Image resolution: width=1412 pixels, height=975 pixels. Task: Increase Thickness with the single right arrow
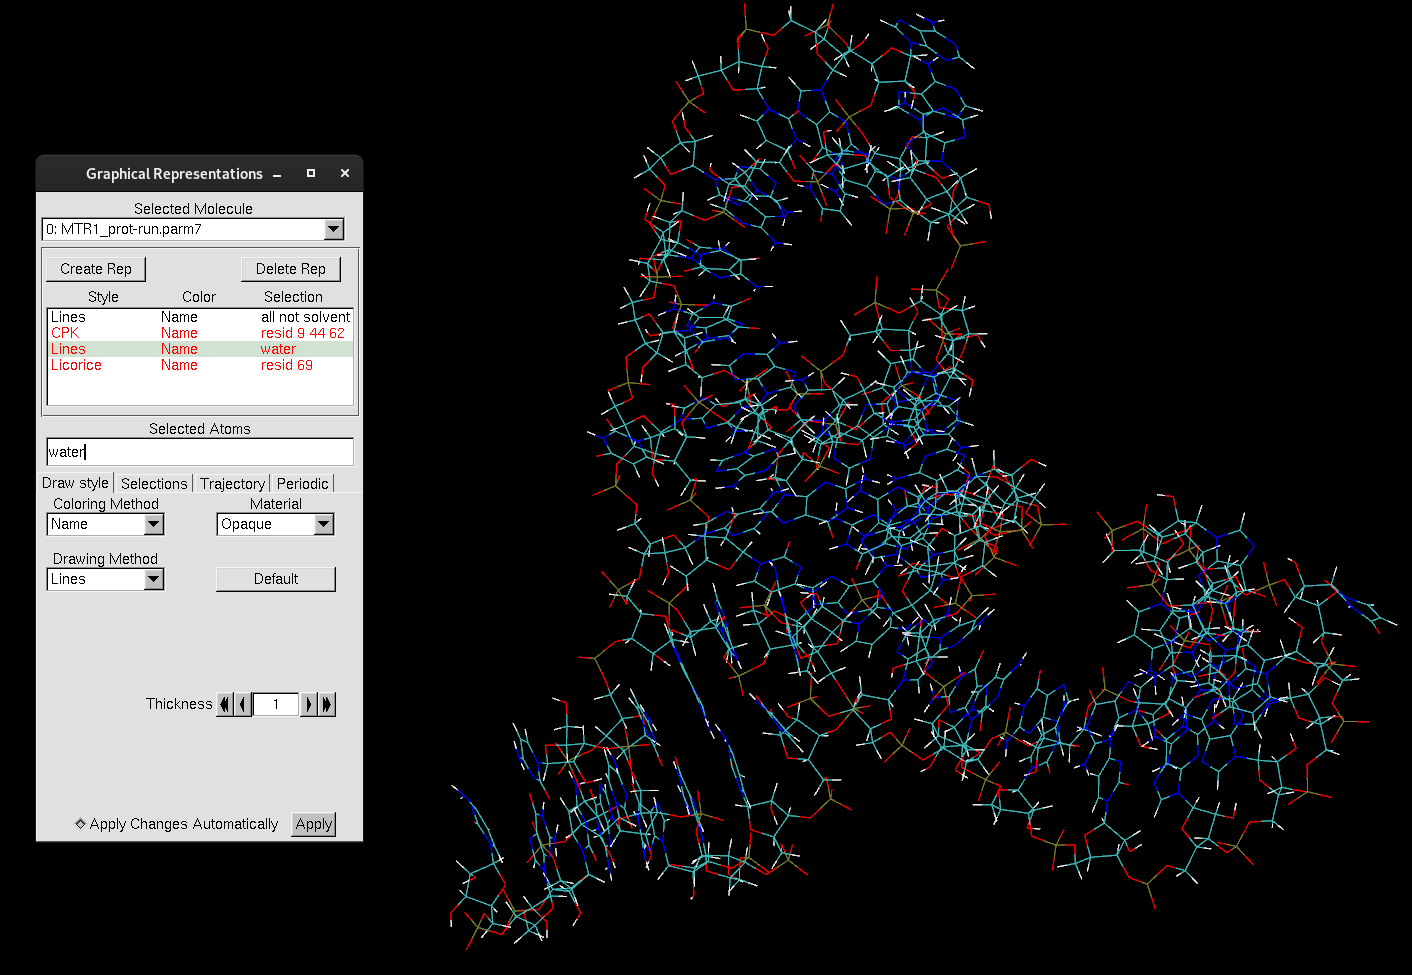pyautogui.click(x=309, y=705)
